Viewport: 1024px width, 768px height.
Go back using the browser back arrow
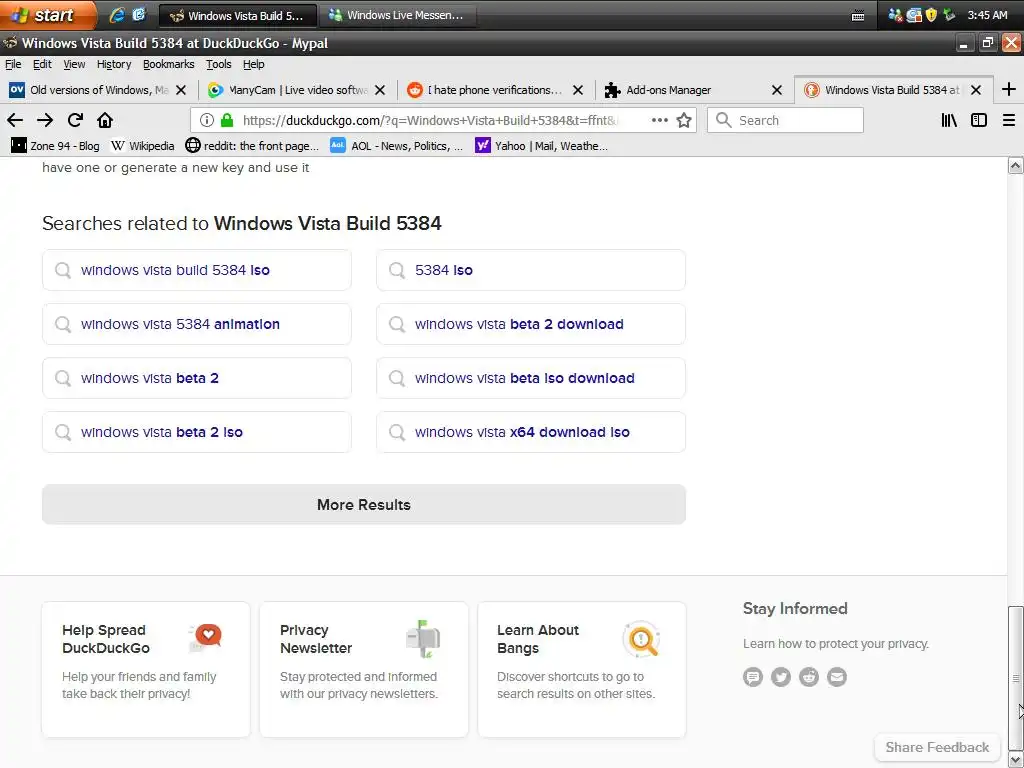14,120
